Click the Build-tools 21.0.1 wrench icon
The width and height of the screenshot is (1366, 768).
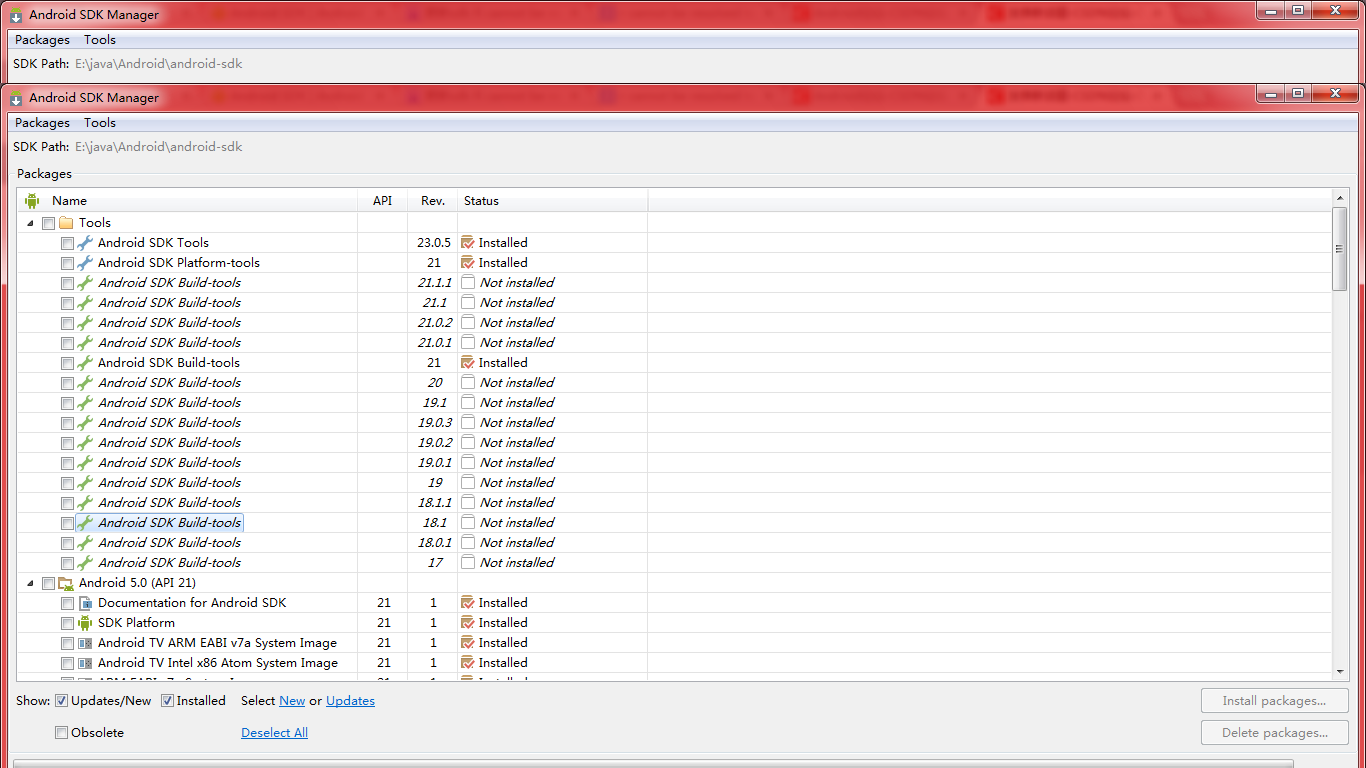pyautogui.click(x=85, y=343)
